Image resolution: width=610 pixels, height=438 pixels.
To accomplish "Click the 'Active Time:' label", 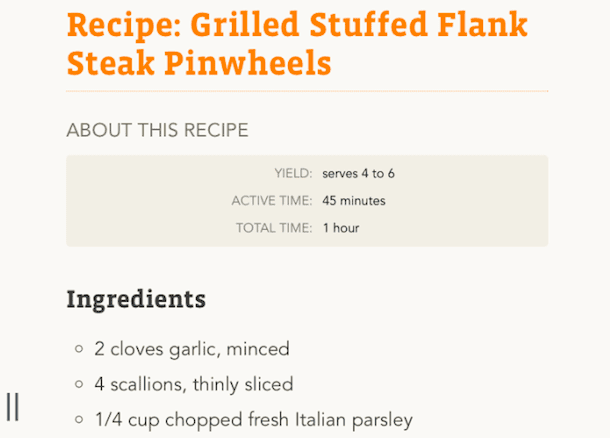I will click(272, 201).
